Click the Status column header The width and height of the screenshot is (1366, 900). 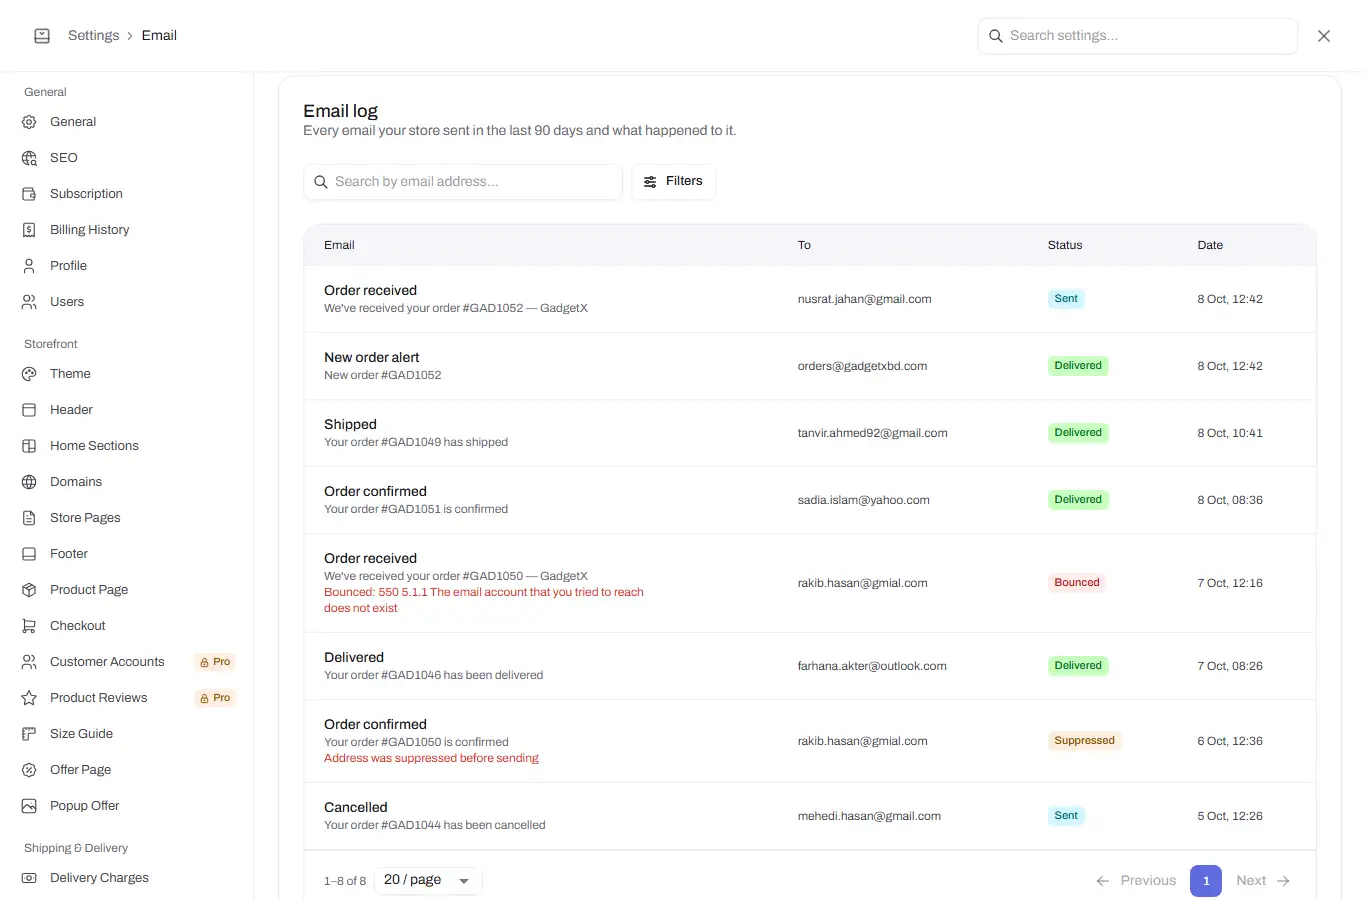pos(1065,245)
